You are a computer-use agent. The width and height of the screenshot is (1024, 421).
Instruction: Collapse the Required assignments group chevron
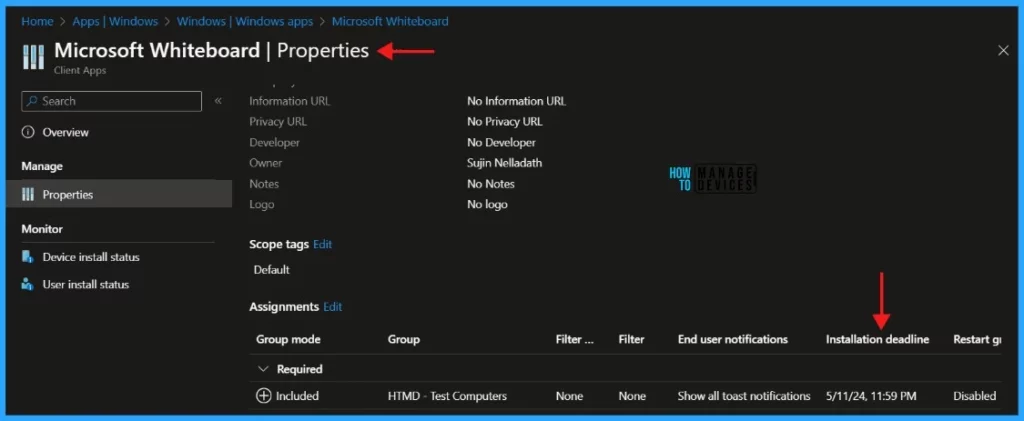[x=263, y=369]
